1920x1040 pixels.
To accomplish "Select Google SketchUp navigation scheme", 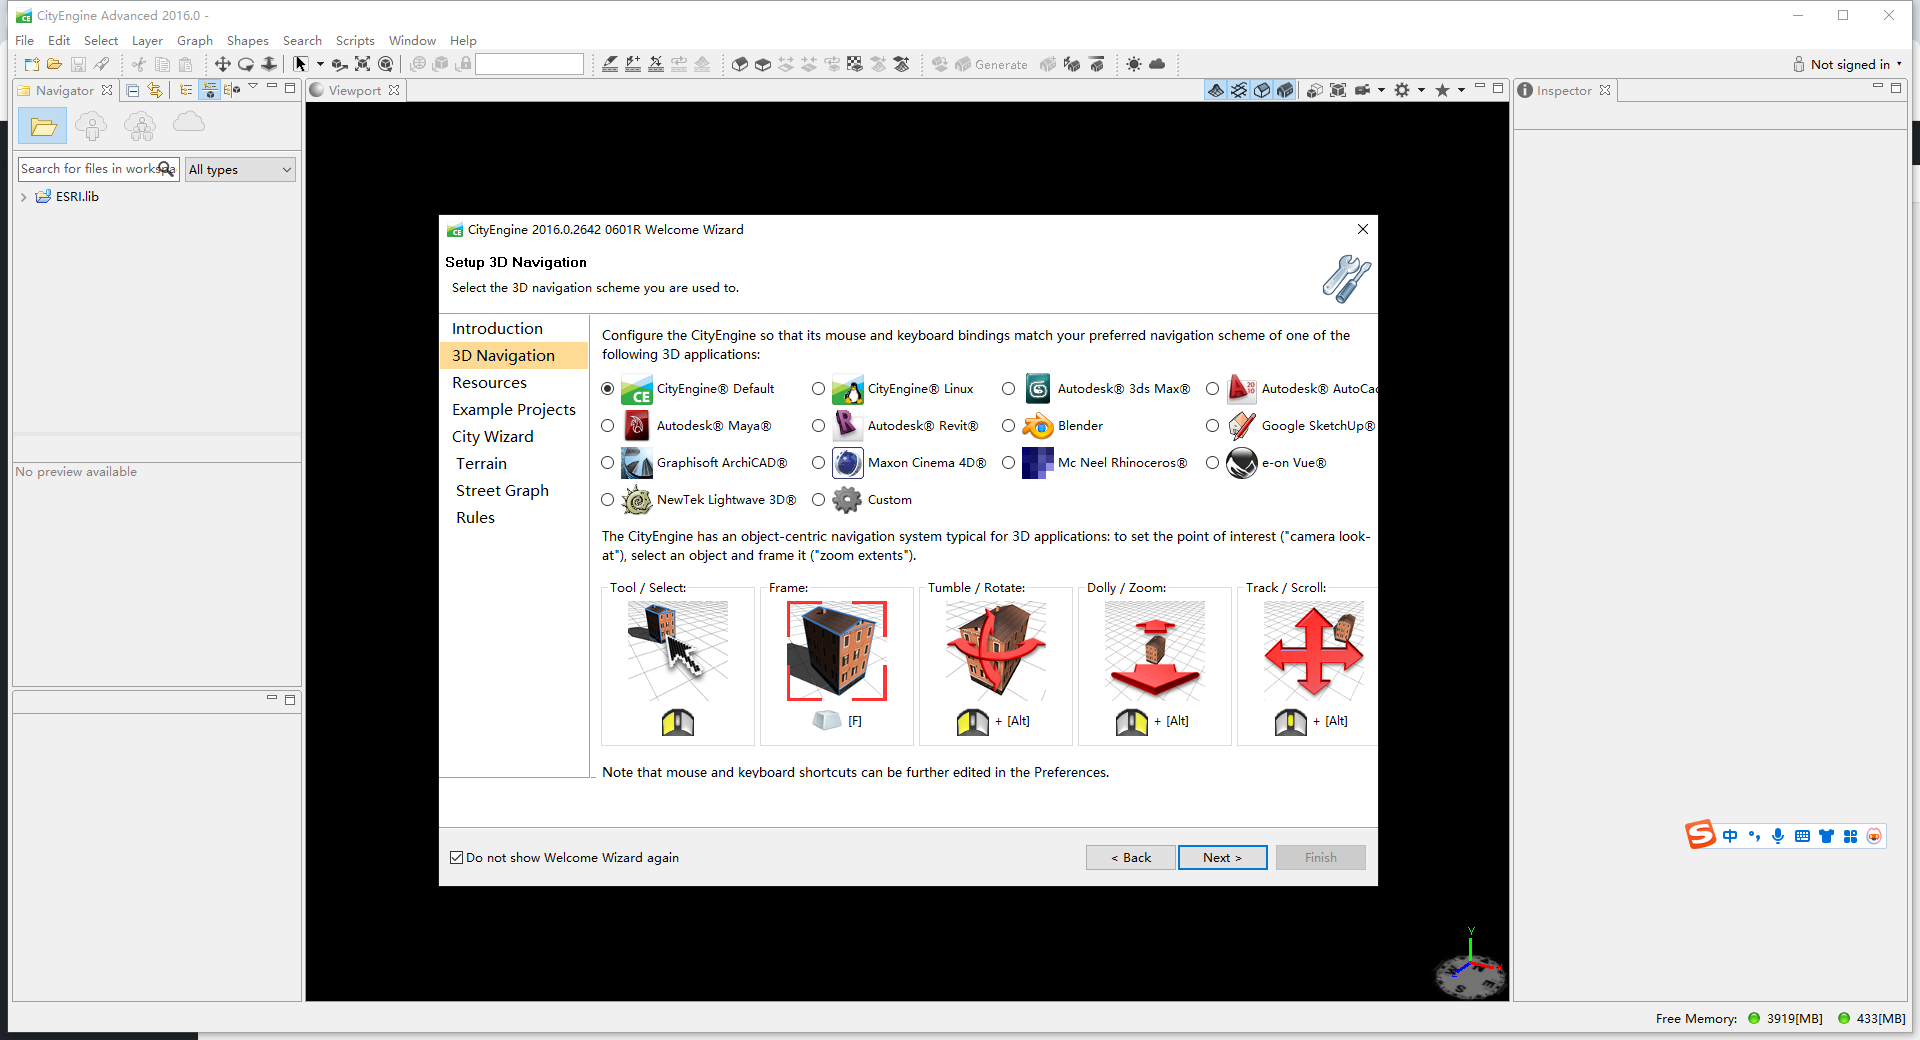I will 1213,426.
